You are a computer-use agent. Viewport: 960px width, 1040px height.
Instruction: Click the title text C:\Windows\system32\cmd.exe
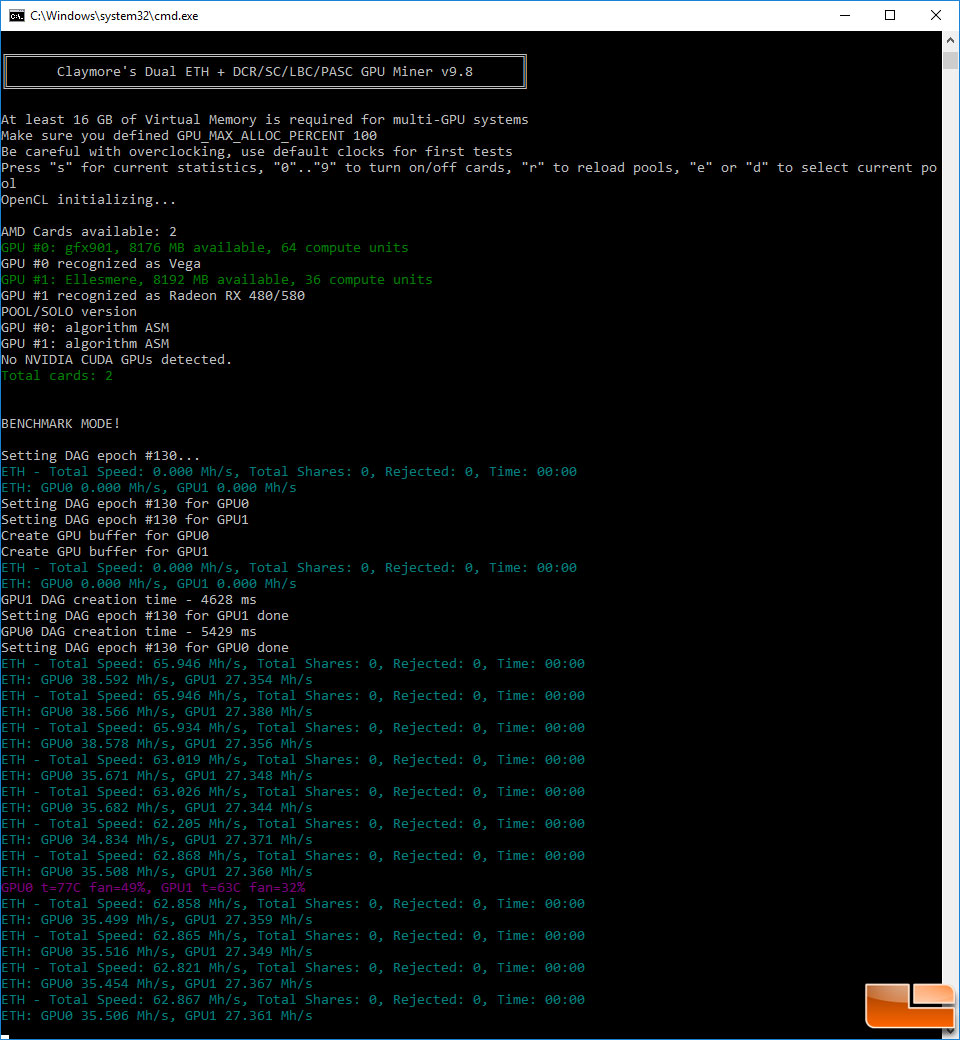pos(114,16)
